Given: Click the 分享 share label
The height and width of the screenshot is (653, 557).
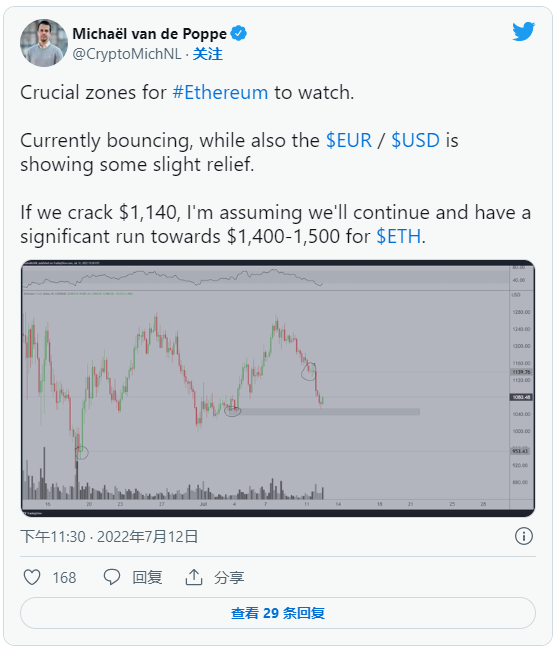Looking at the screenshot, I should [x=229, y=578].
